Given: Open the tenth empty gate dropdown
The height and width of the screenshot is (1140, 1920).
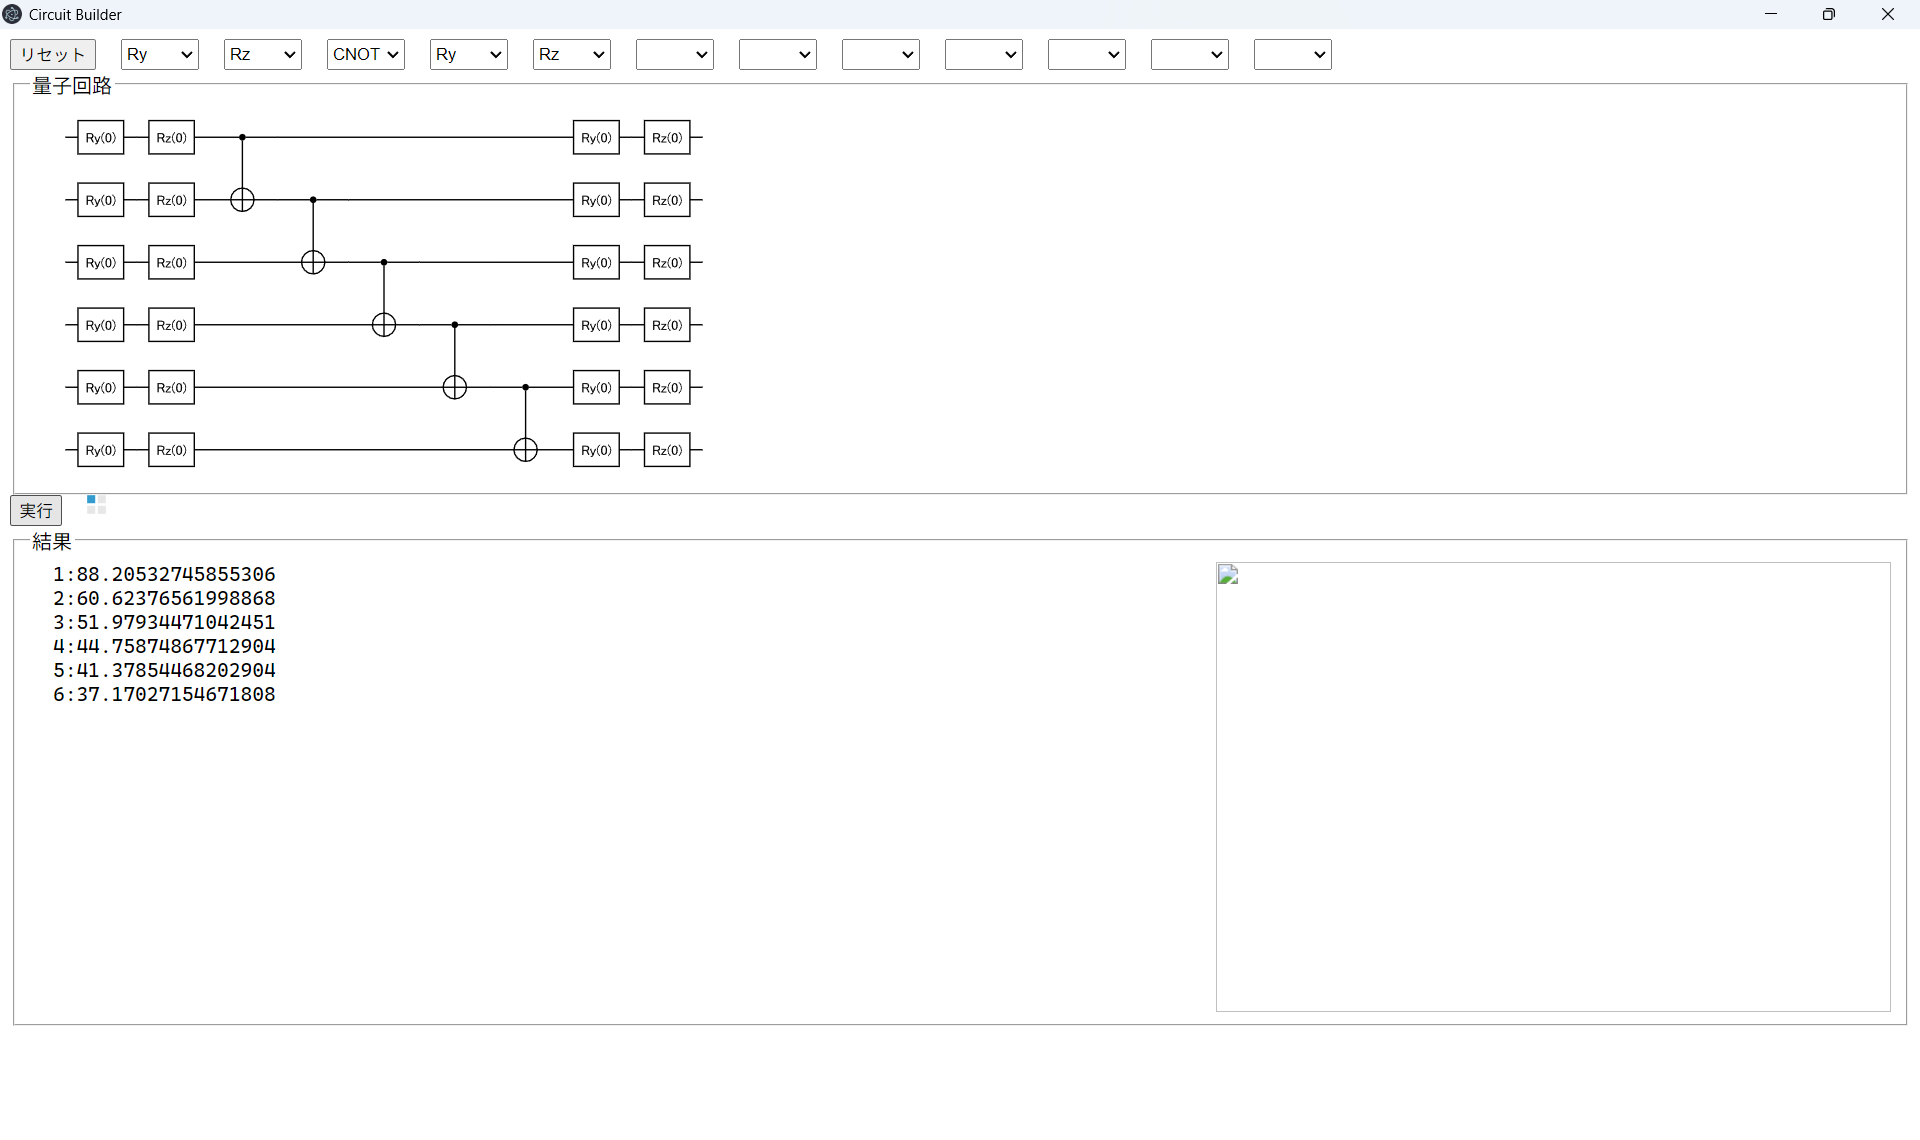Looking at the screenshot, I should (x=1087, y=54).
